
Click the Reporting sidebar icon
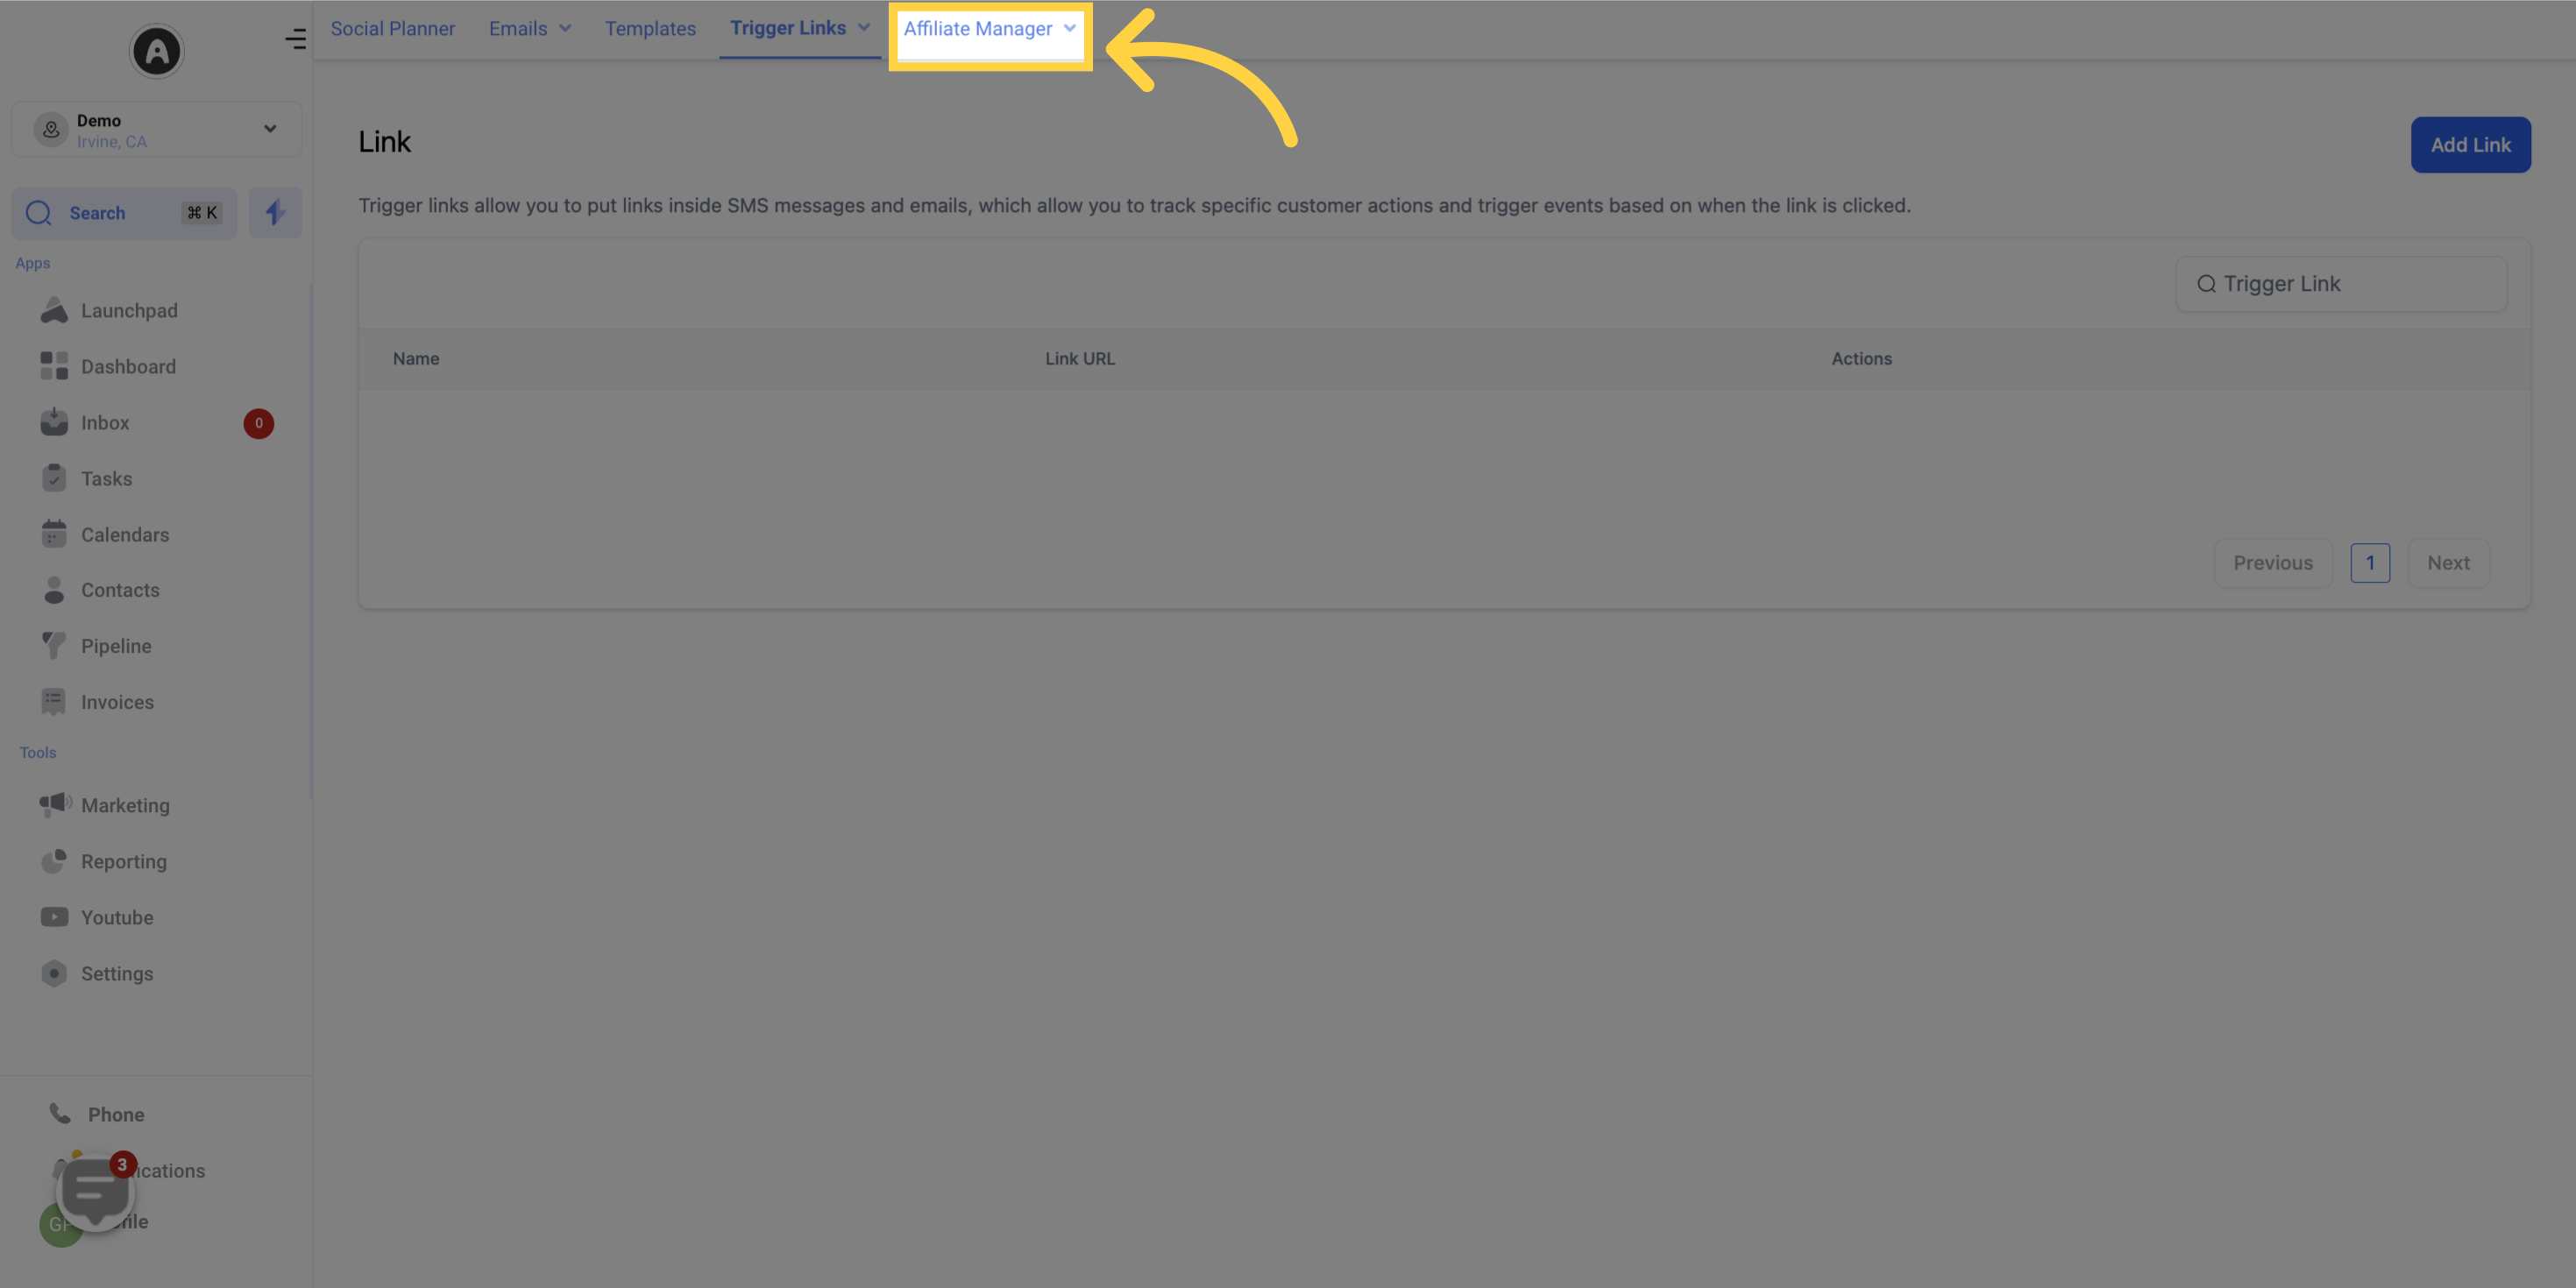click(x=54, y=860)
